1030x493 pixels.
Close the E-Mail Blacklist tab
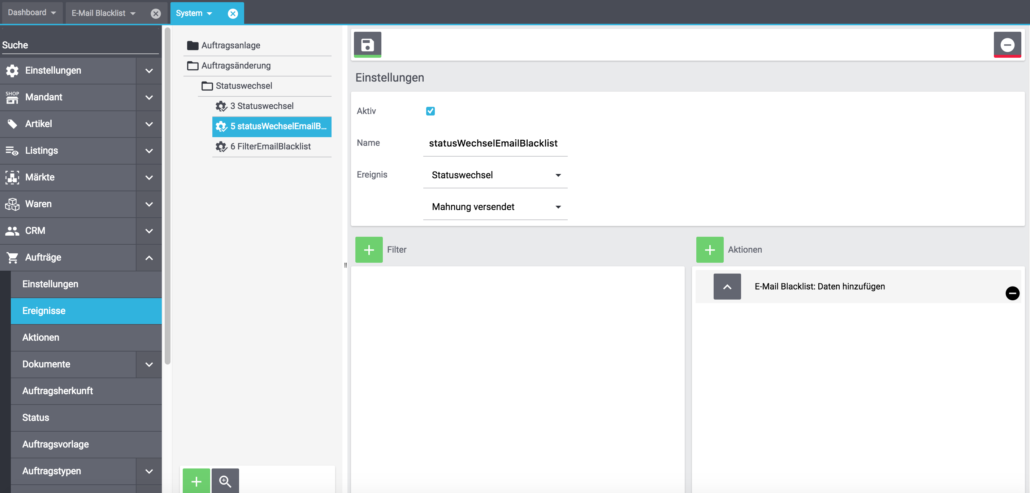pos(156,13)
